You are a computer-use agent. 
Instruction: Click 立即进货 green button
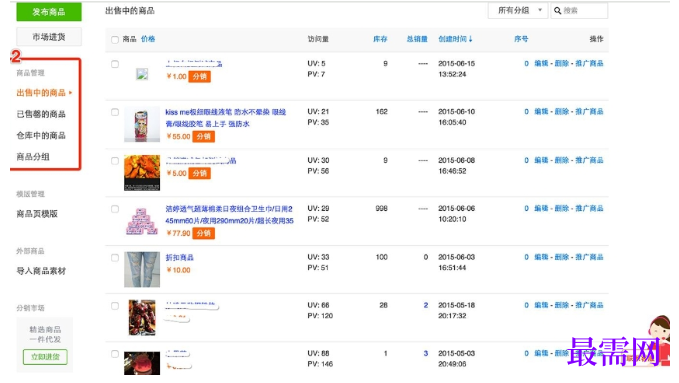point(45,357)
